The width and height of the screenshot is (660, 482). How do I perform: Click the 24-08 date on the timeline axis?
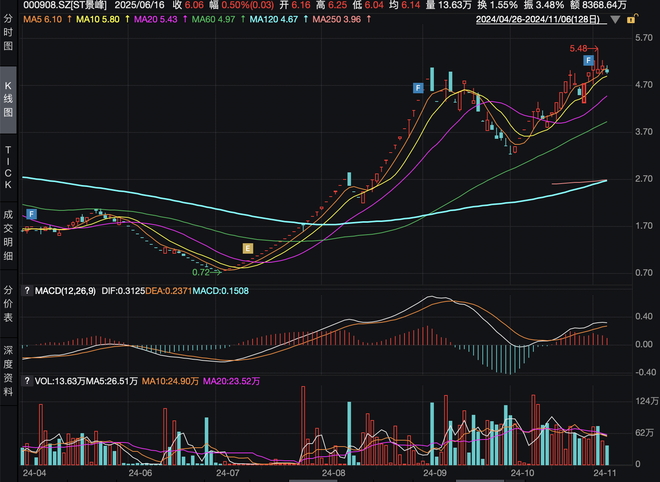coord(331,470)
